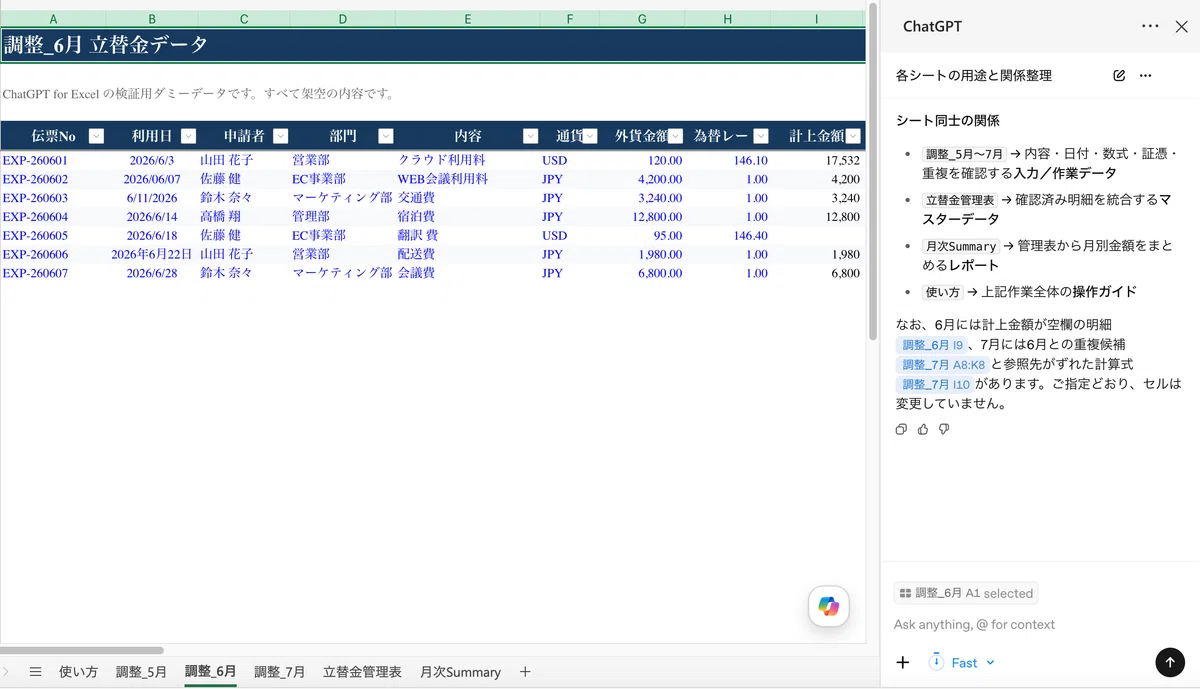Select cell EXP-260605
The height and width of the screenshot is (689, 1200).
tap(53, 235)
